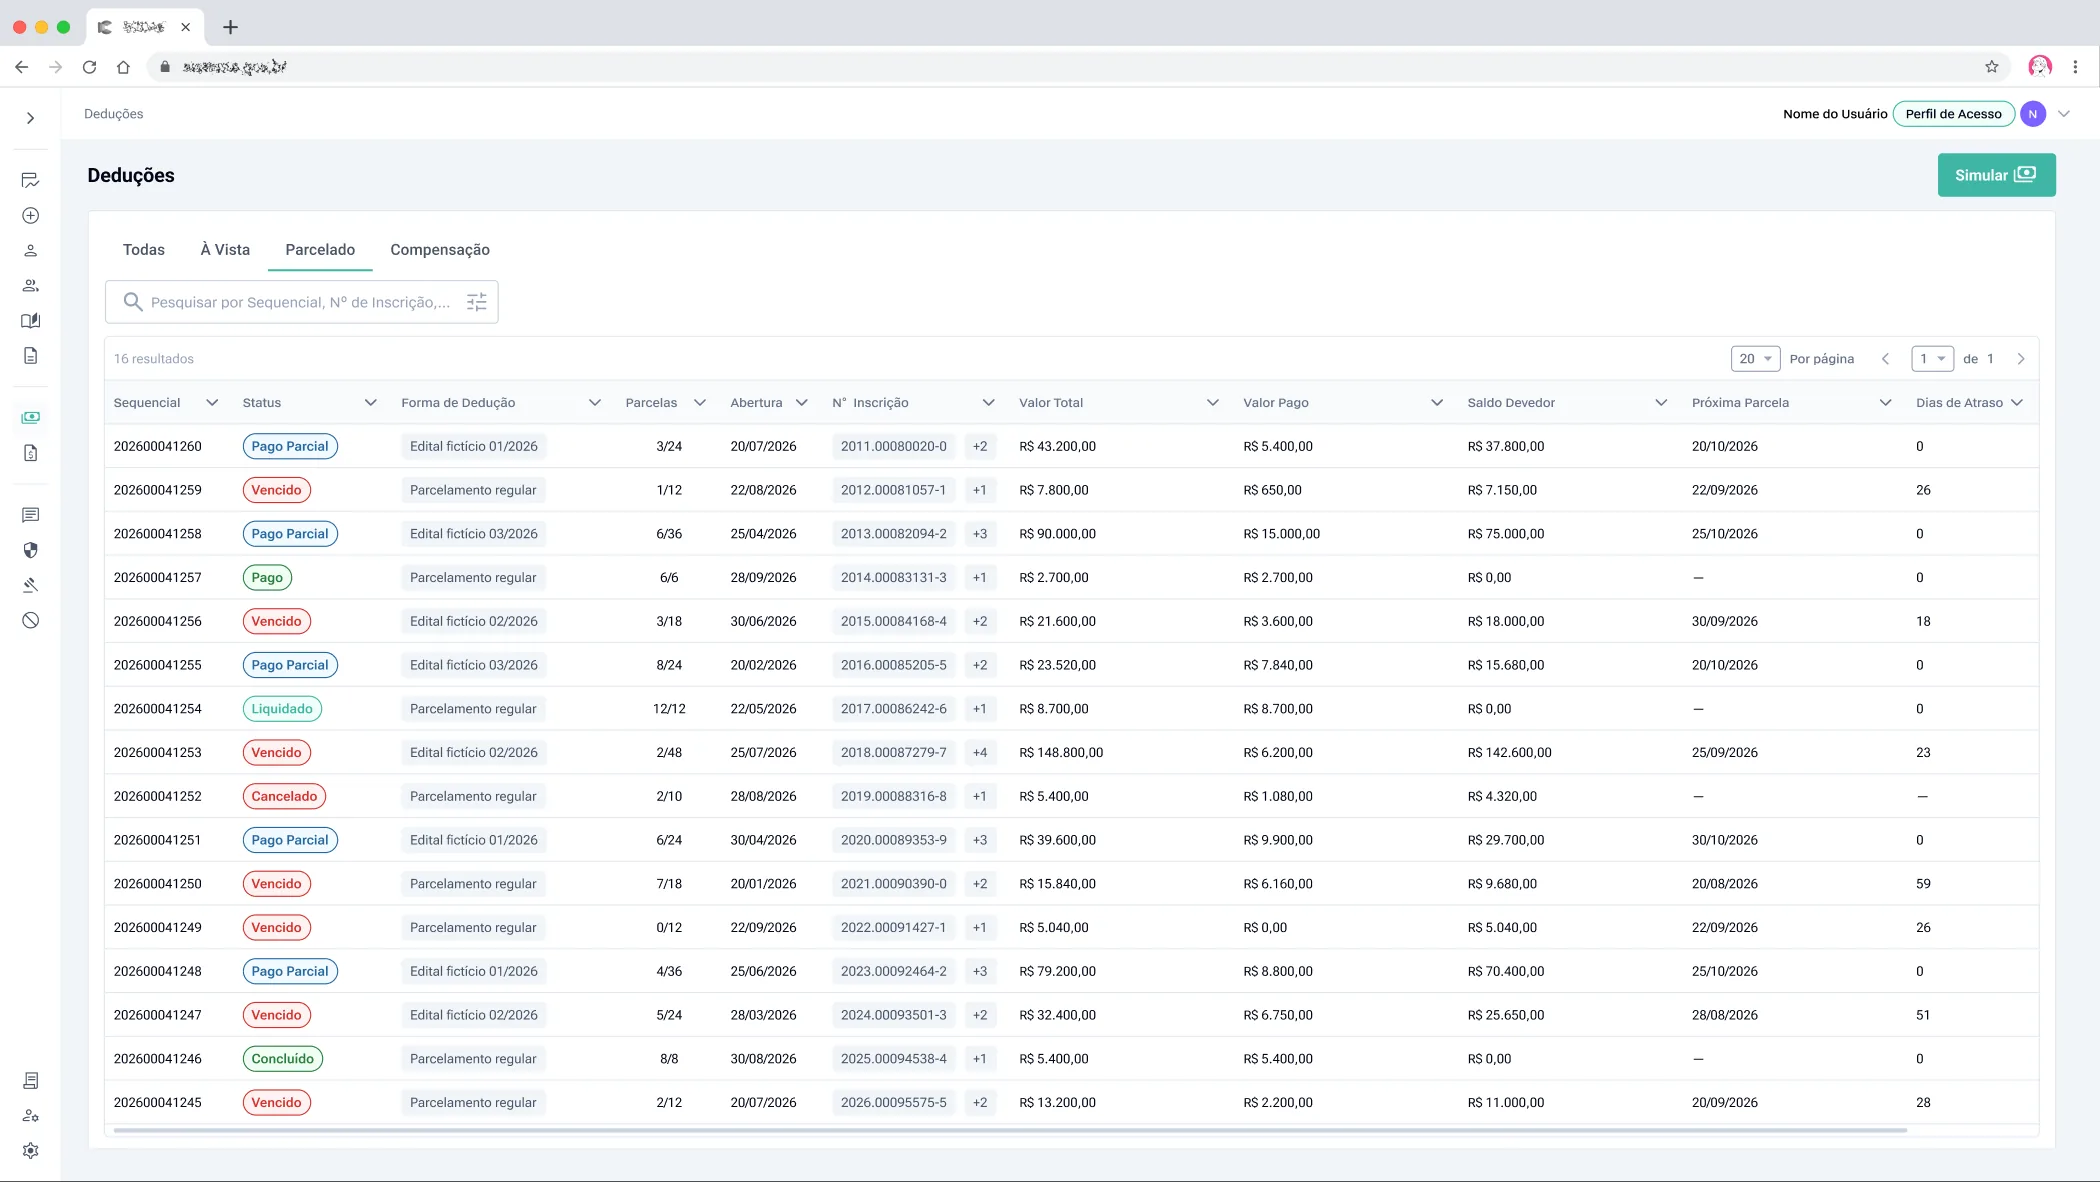Open the flag icon in the sidebar
This screenshot has height=1182, width=2100.
tap(31, 180)
